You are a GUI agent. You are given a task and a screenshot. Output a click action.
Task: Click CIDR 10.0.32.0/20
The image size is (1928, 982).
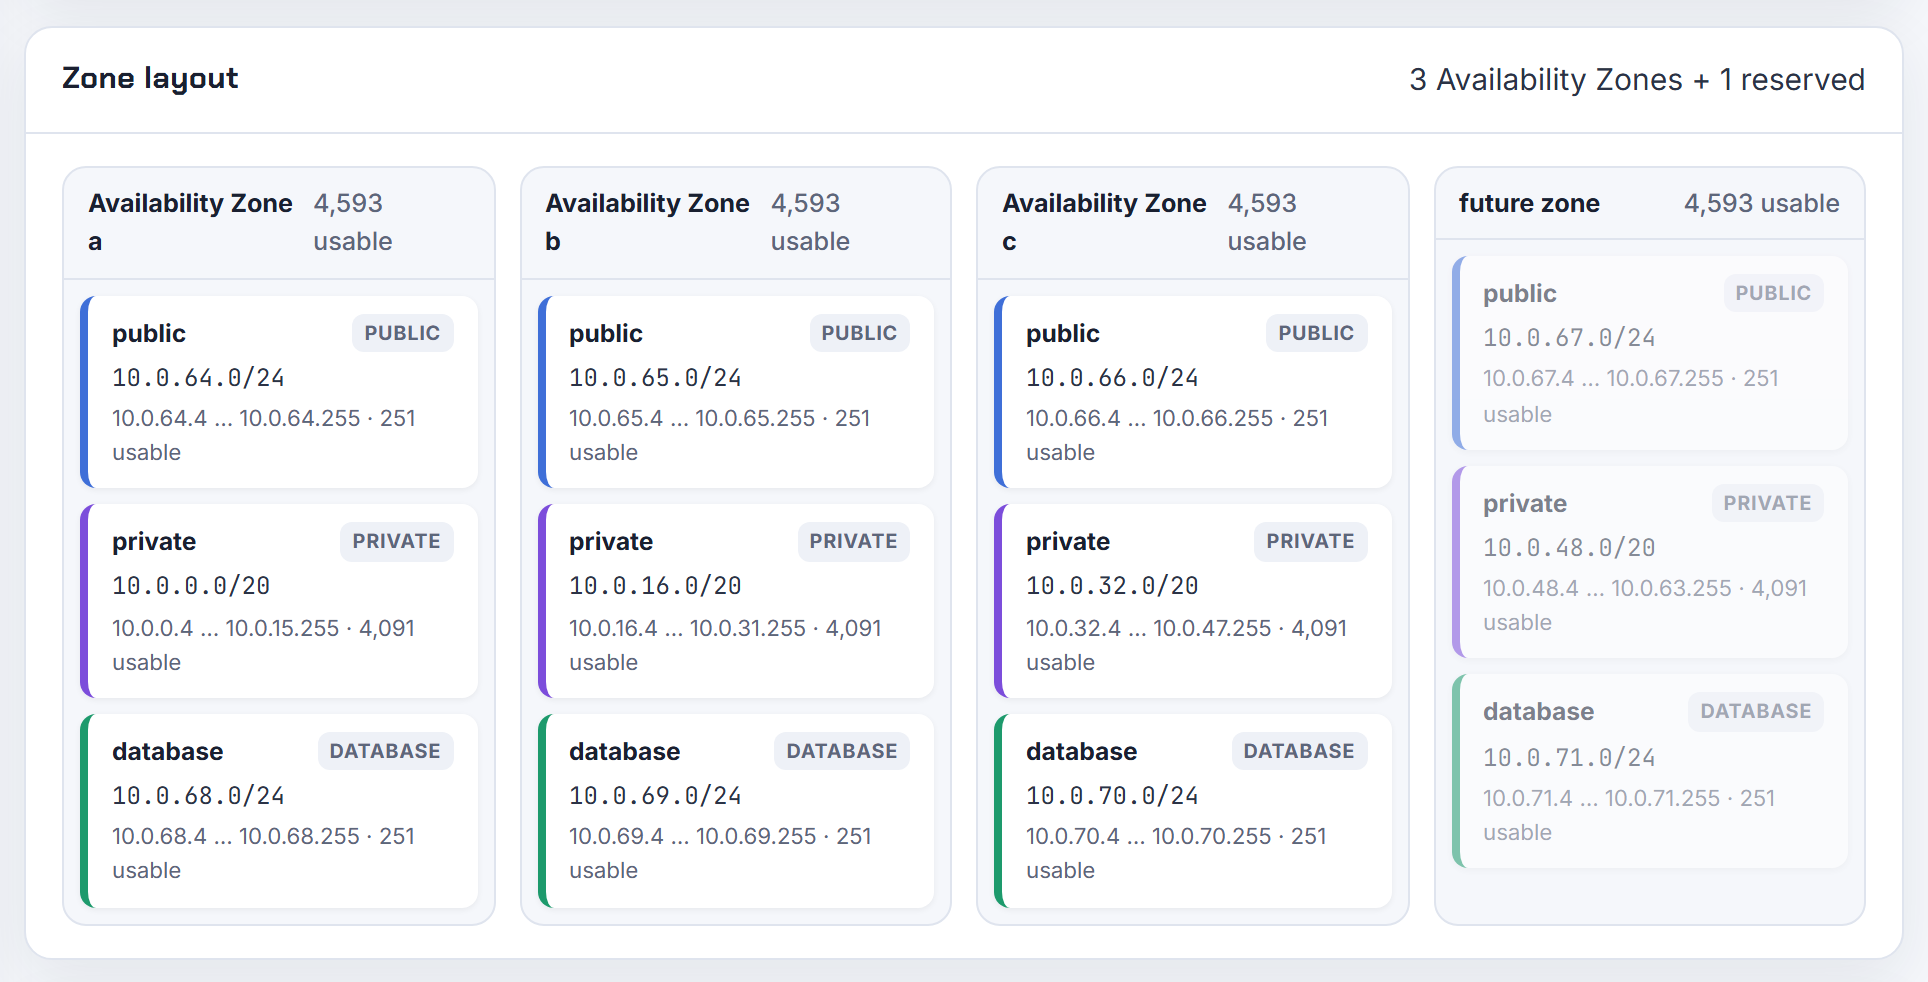point(1112,586)
